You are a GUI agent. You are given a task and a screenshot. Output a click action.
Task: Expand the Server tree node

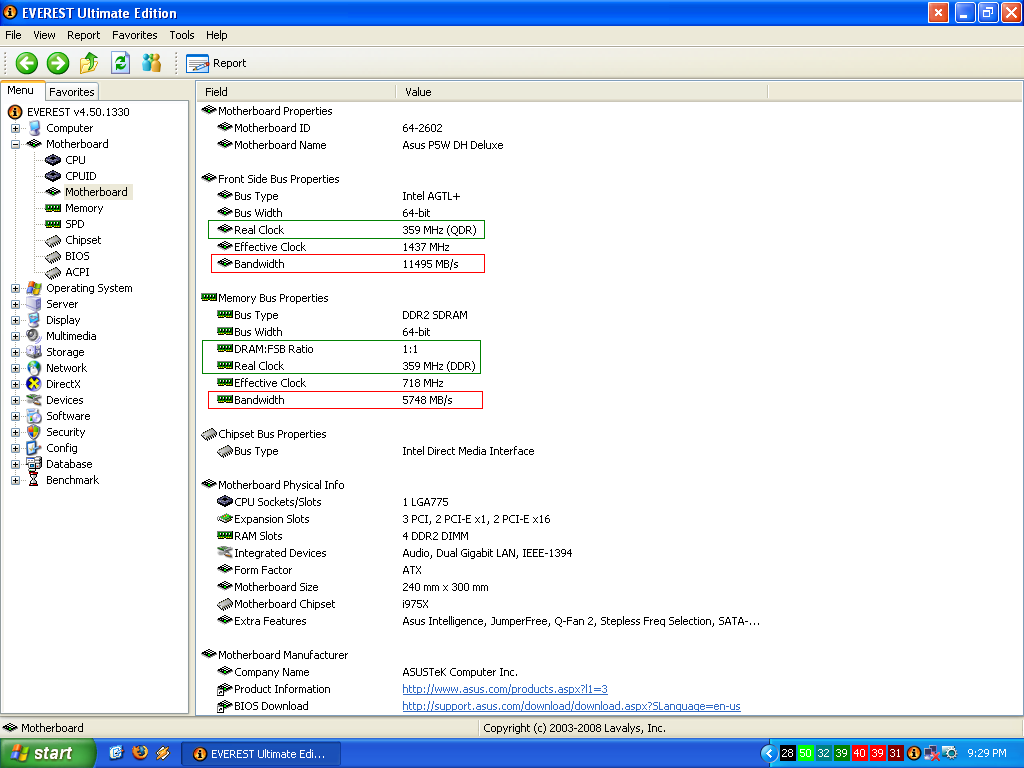tap(15, 304)
